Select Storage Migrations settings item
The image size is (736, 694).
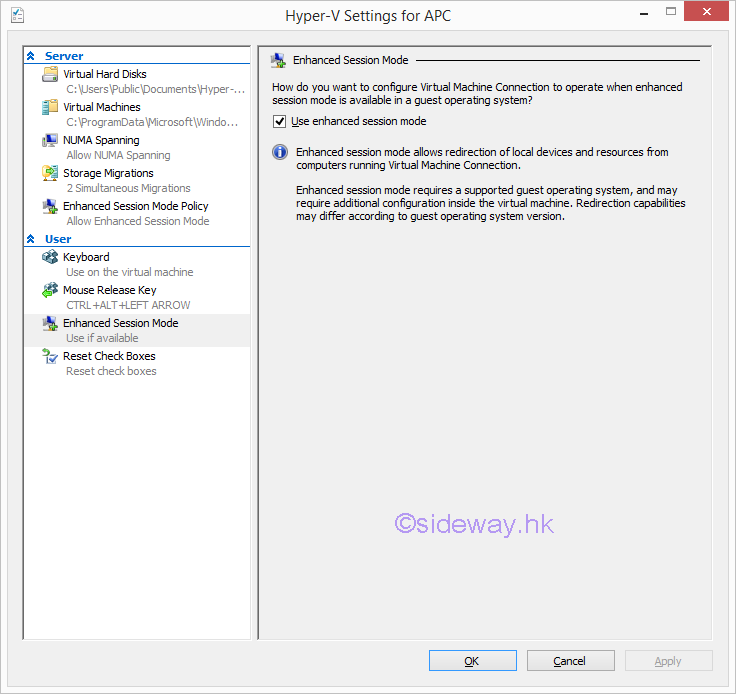[x=108, y=173]
